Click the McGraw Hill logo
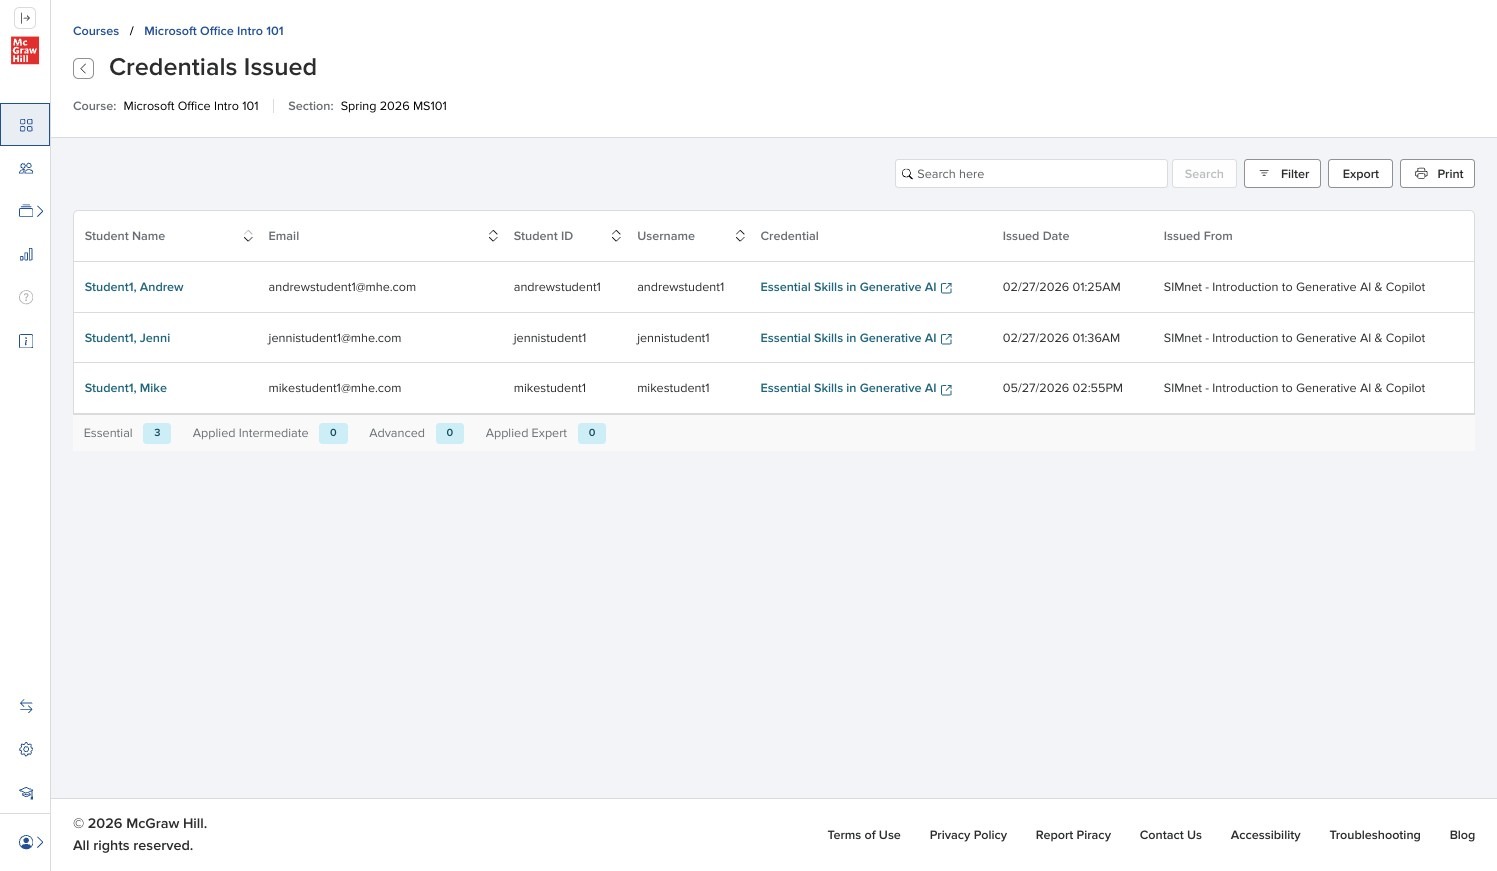1497x871 pixels. 25,50
